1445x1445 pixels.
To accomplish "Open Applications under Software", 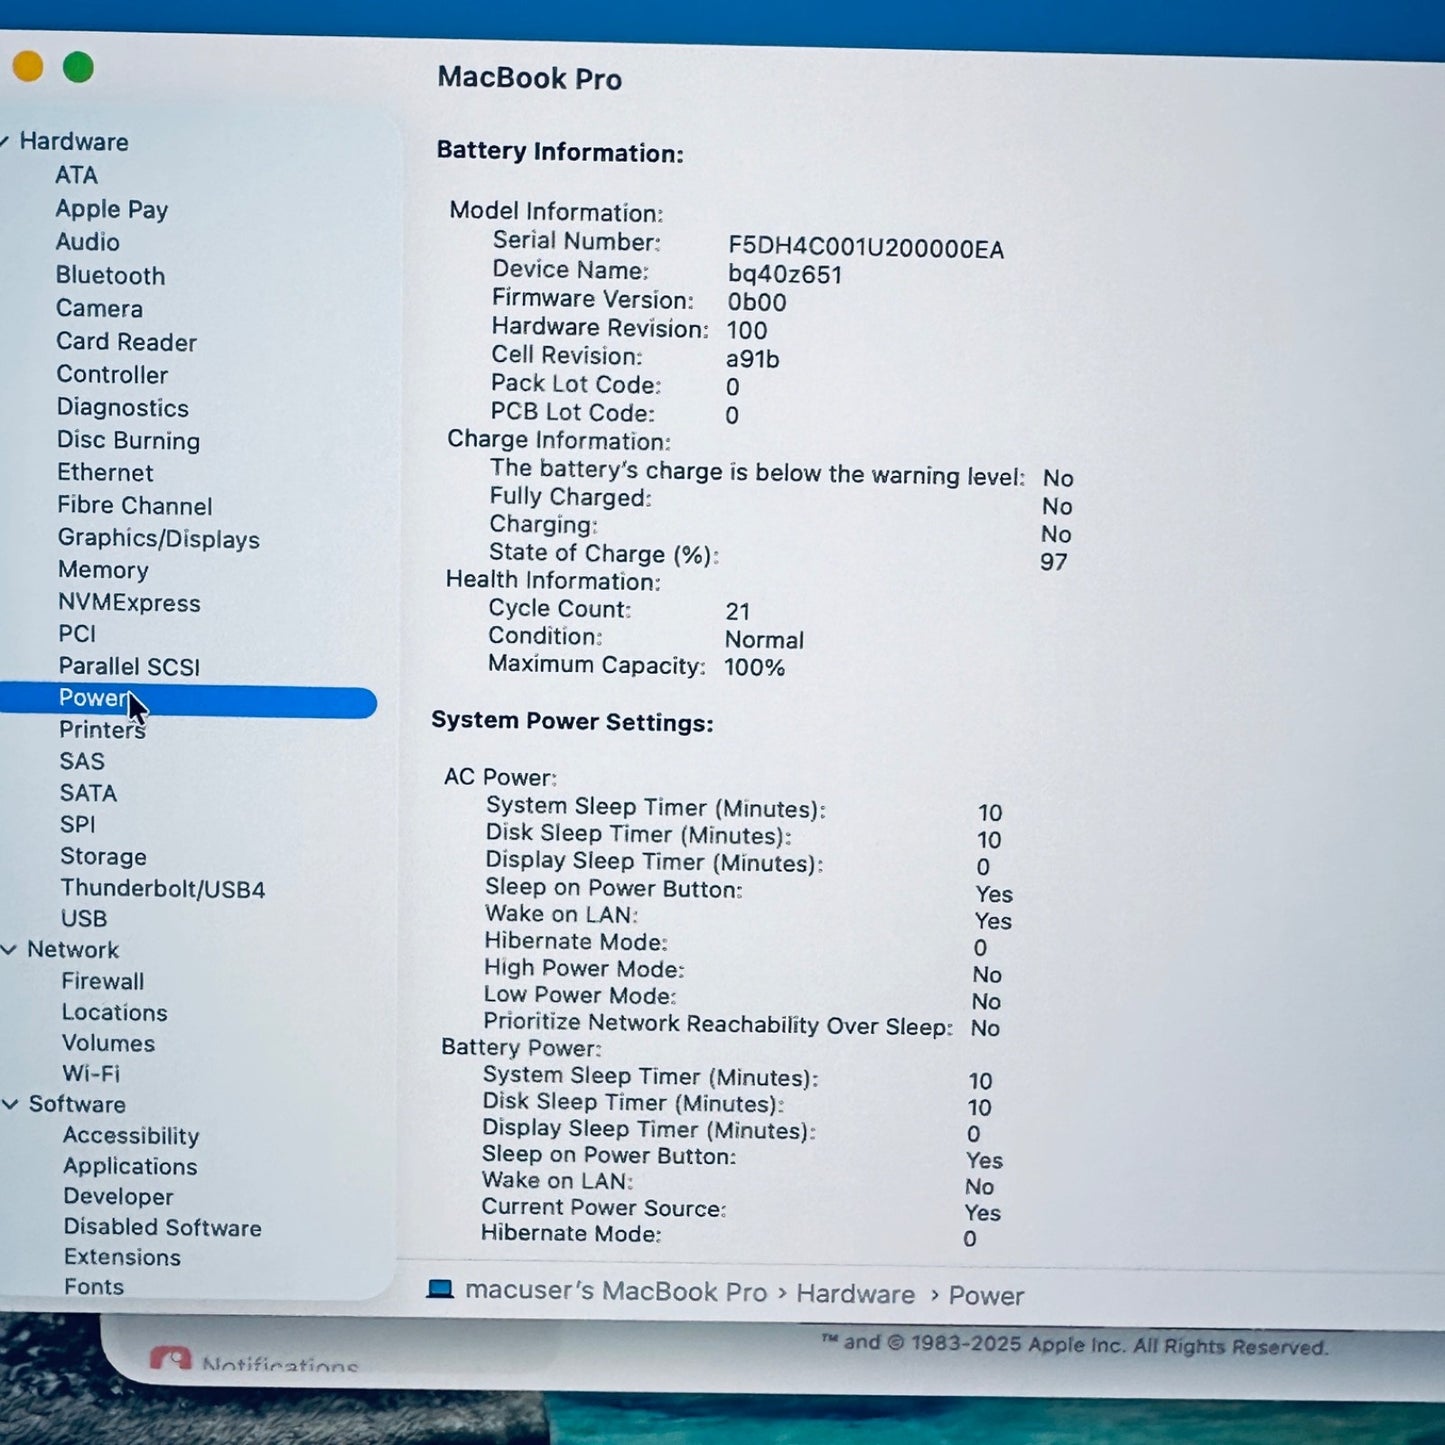I will click(x=129, y=1167).
